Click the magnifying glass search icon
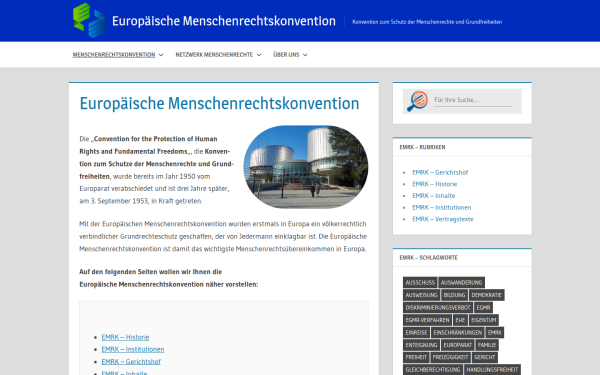600x375 pixels. 417,101
